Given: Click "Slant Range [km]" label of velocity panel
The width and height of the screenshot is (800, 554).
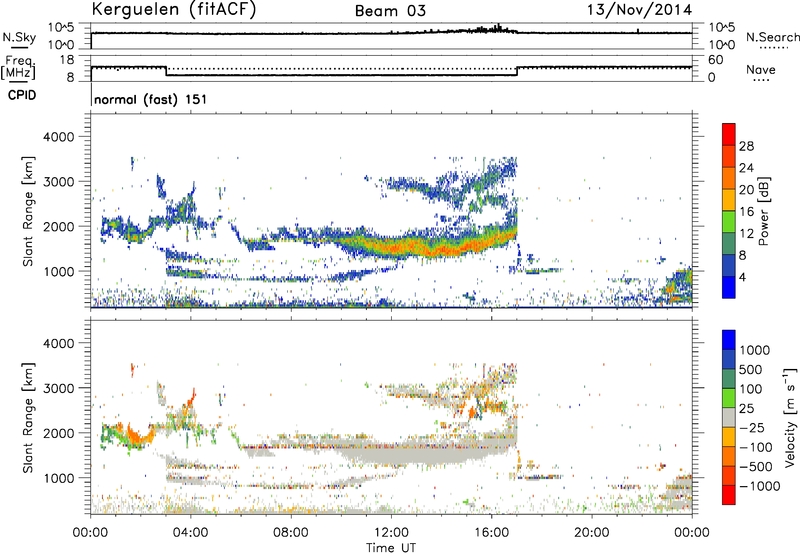Looking at the screenshot, I should point(28,417).
